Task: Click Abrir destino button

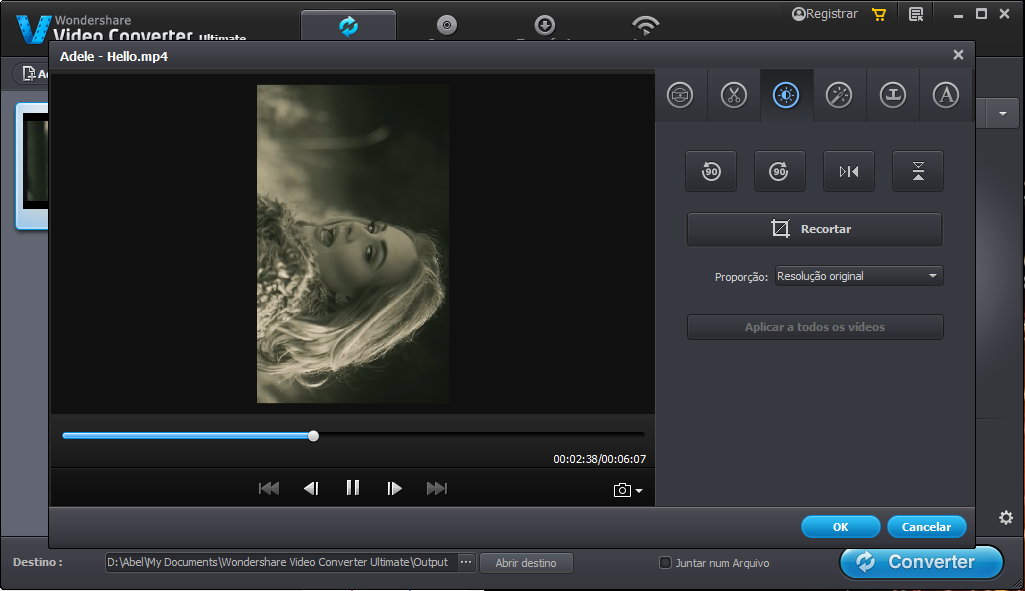Action: (526, 563)
